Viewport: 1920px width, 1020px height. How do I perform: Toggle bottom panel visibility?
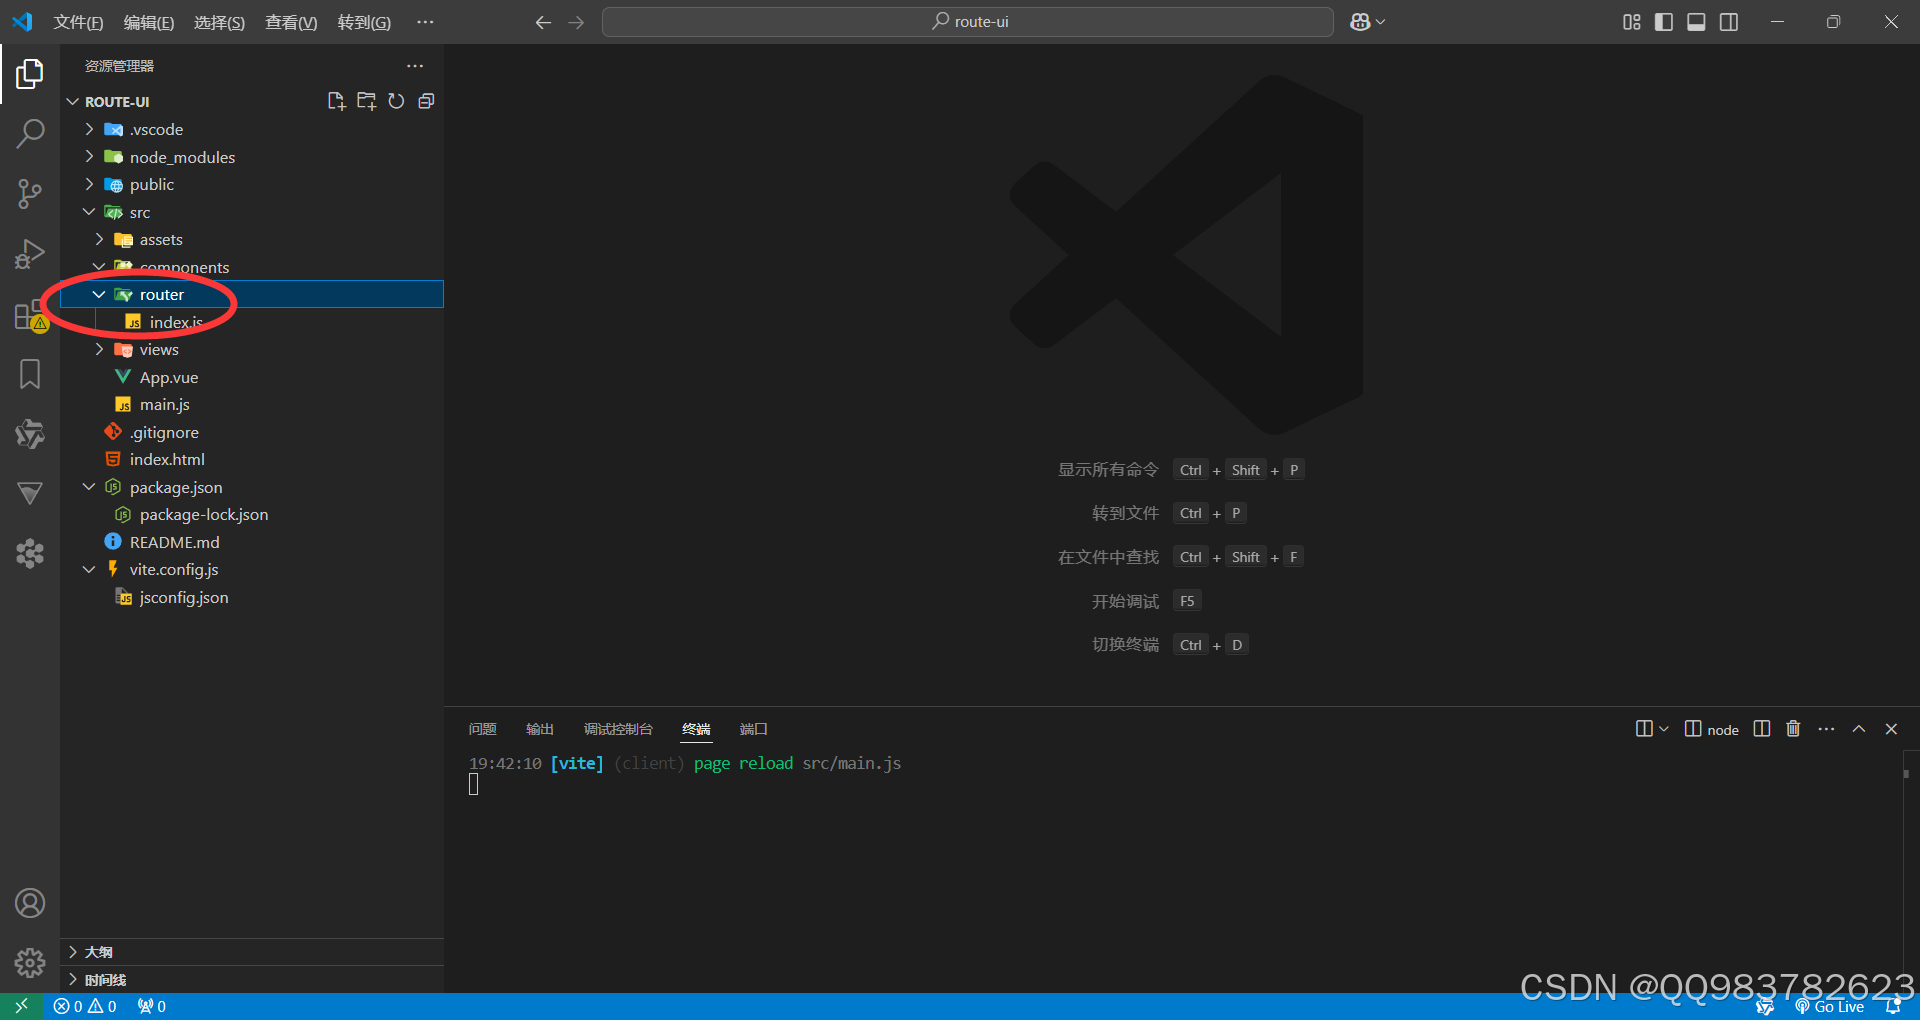[x=1696, y=22]
